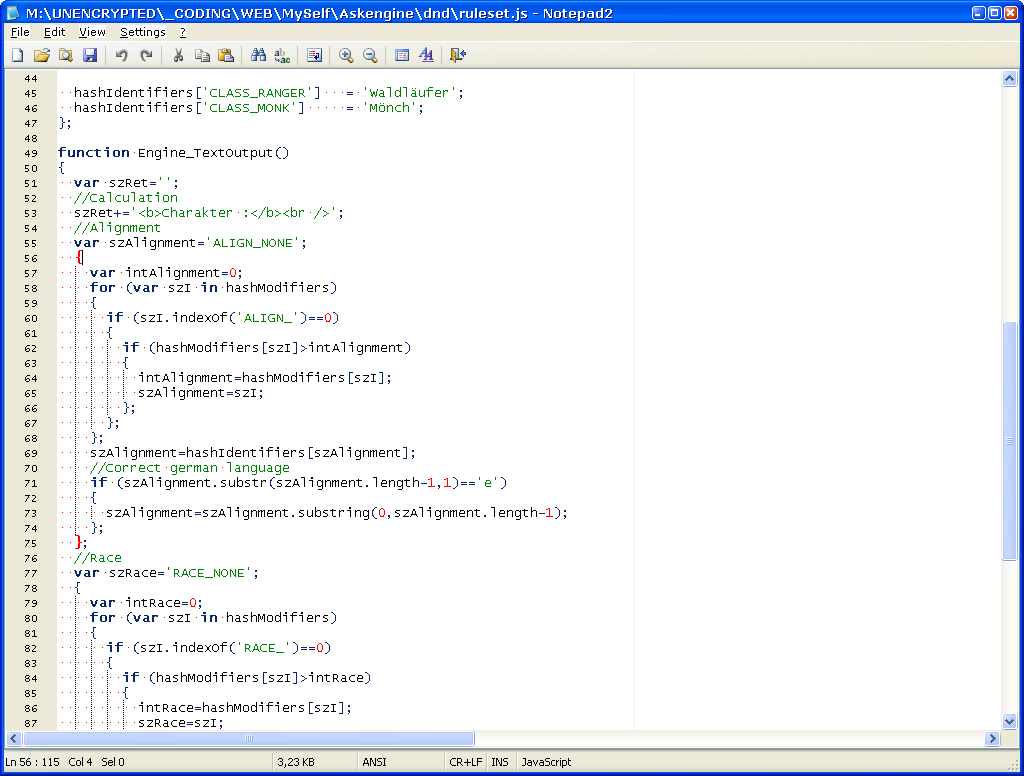Undo the last edit
The height and width of the screenshot is (776, 1024).
pyautogui.click(x=121, y=56)
